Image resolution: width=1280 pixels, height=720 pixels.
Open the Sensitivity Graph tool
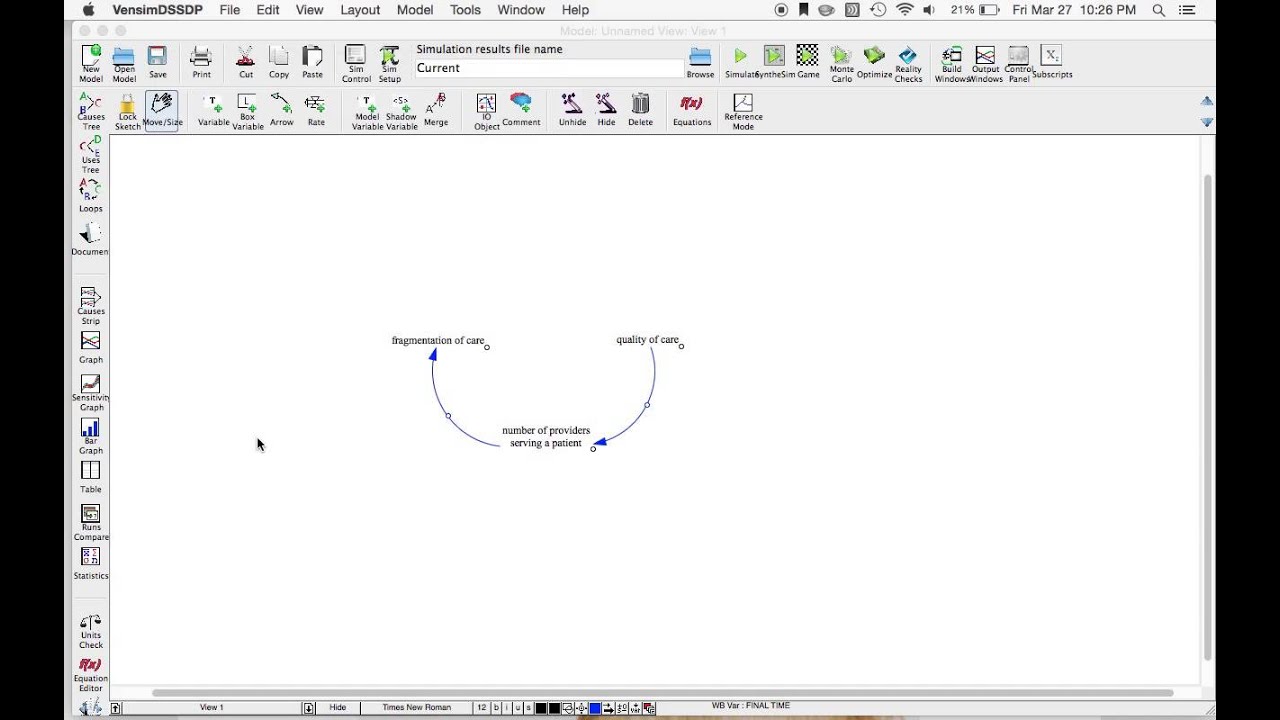pyautogui.click(x=91, y=393)
